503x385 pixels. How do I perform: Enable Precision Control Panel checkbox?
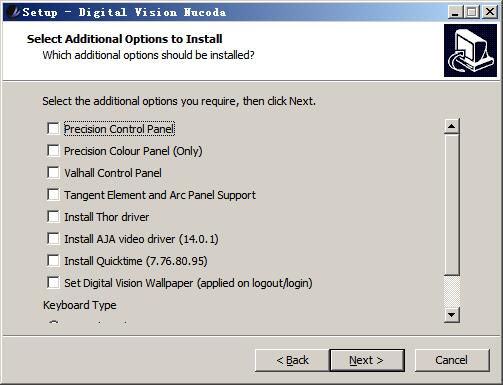point(53,129)
